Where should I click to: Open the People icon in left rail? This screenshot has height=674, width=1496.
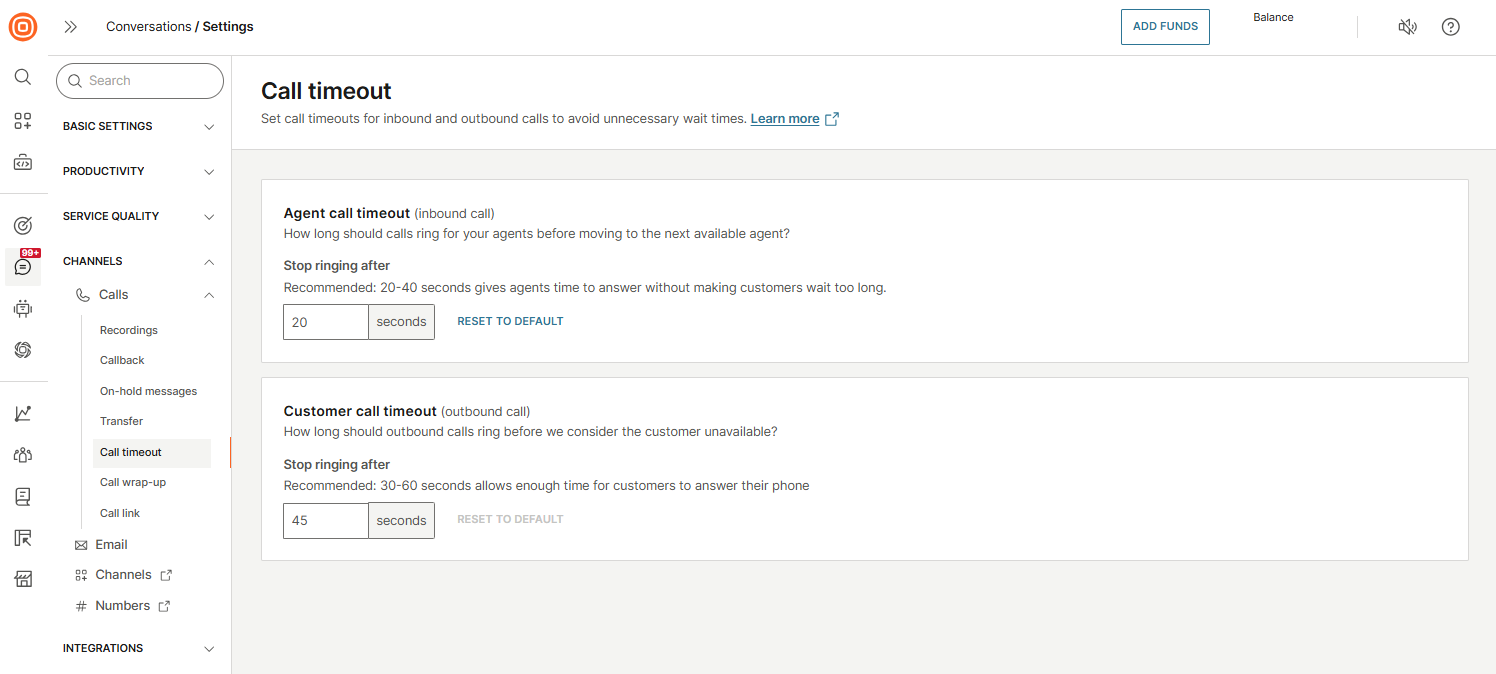tap(23, 455)
